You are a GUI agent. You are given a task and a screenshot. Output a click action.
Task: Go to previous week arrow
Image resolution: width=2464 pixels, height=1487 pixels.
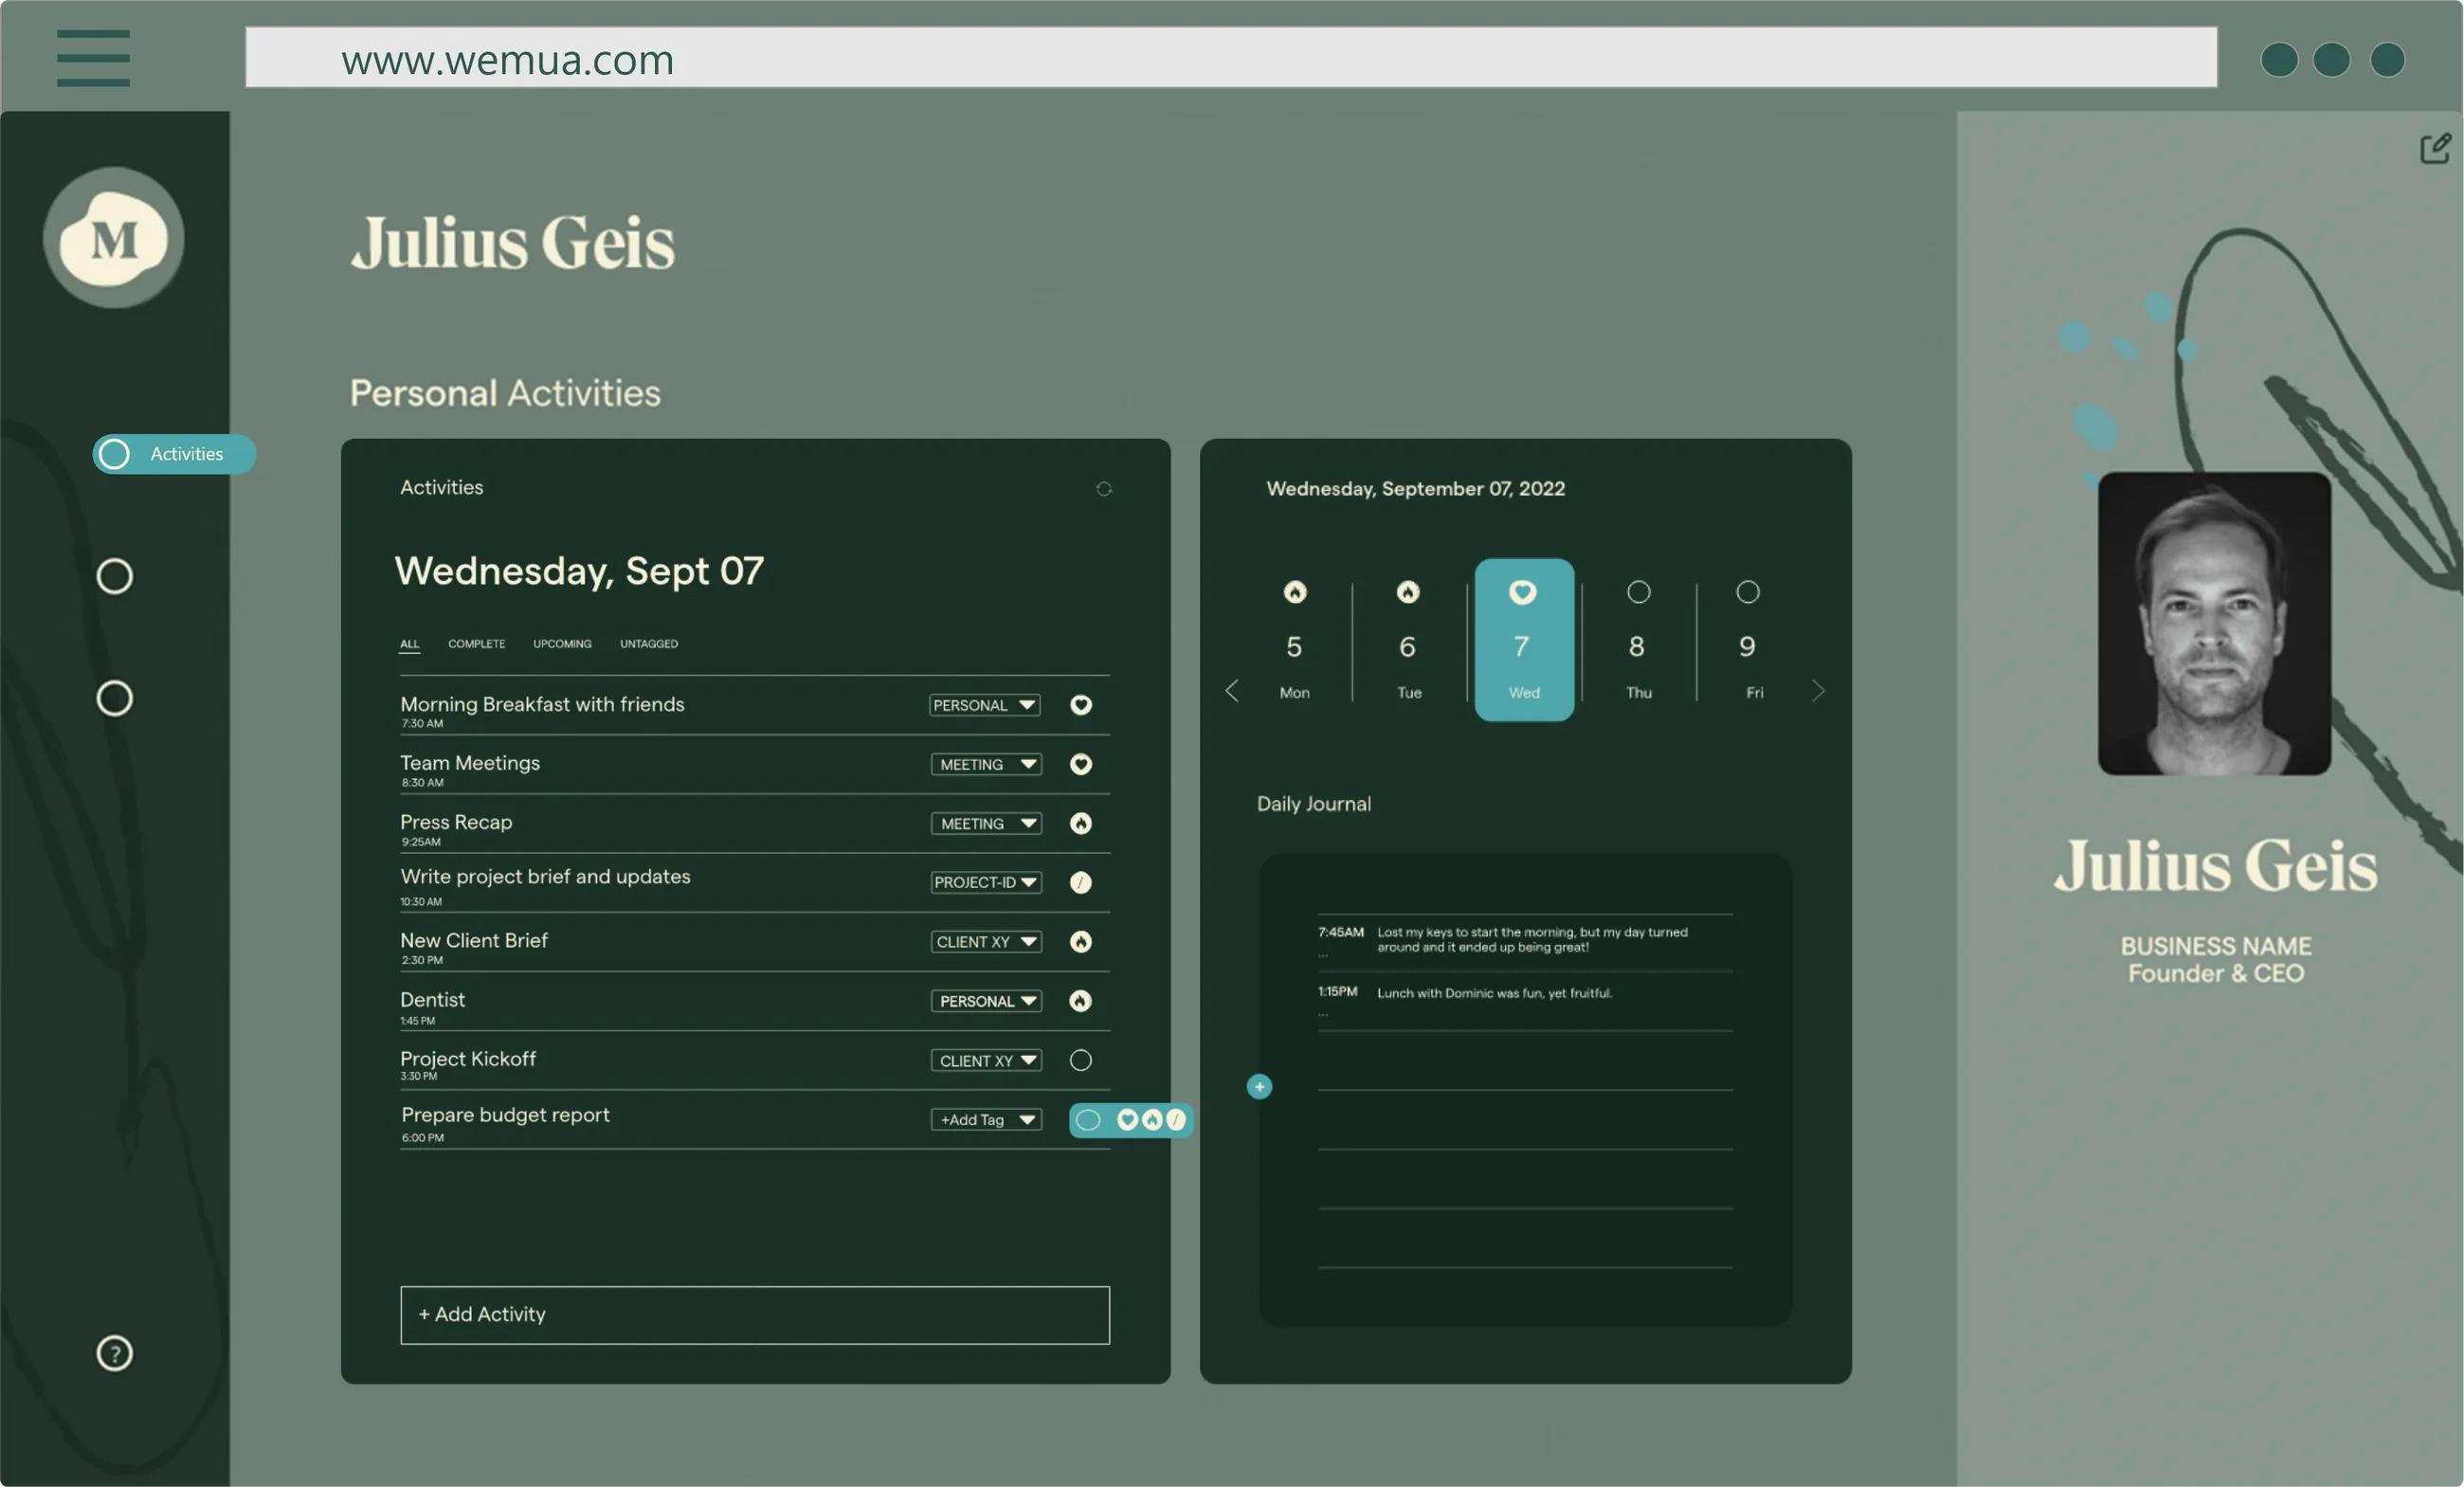click(x=1232, y=691)
